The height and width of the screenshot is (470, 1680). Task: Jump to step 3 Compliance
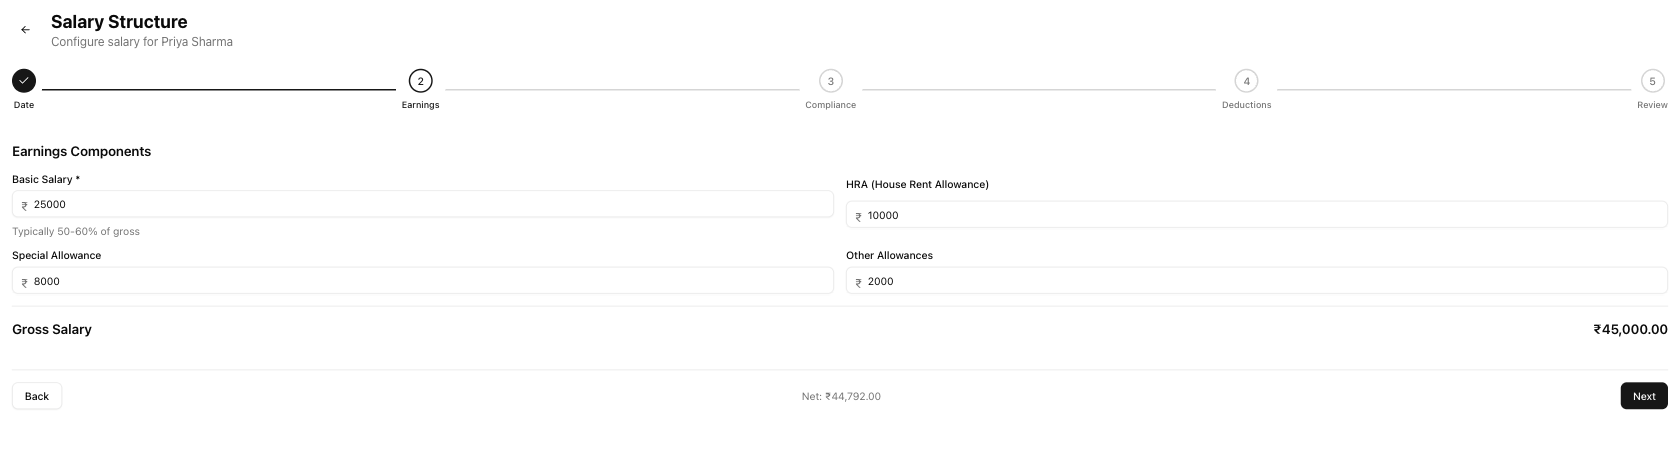pos(830,81)
